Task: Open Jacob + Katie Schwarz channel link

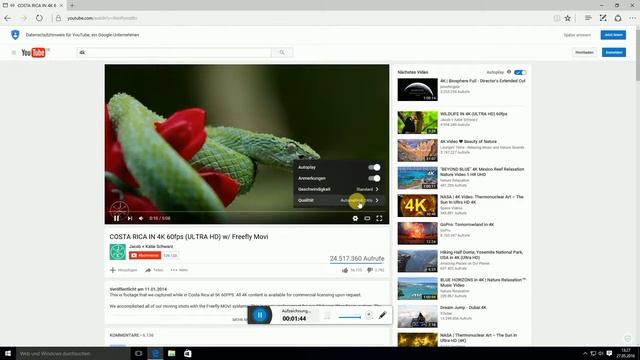Action: click(151, 247)
